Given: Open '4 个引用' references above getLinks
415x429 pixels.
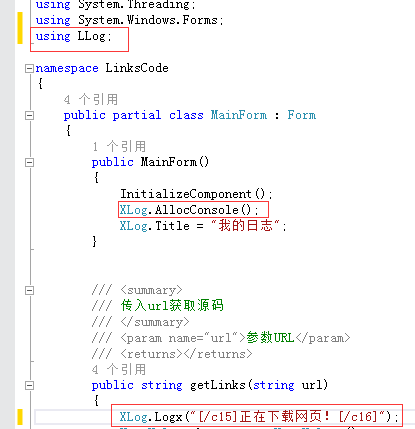Looking at the screenshot, I should (119, 369).
